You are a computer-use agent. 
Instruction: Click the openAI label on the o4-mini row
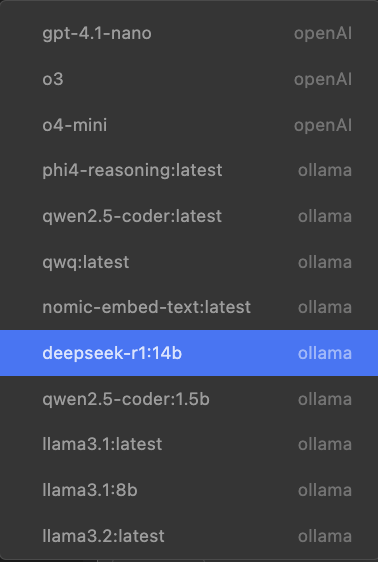(323, 125)
